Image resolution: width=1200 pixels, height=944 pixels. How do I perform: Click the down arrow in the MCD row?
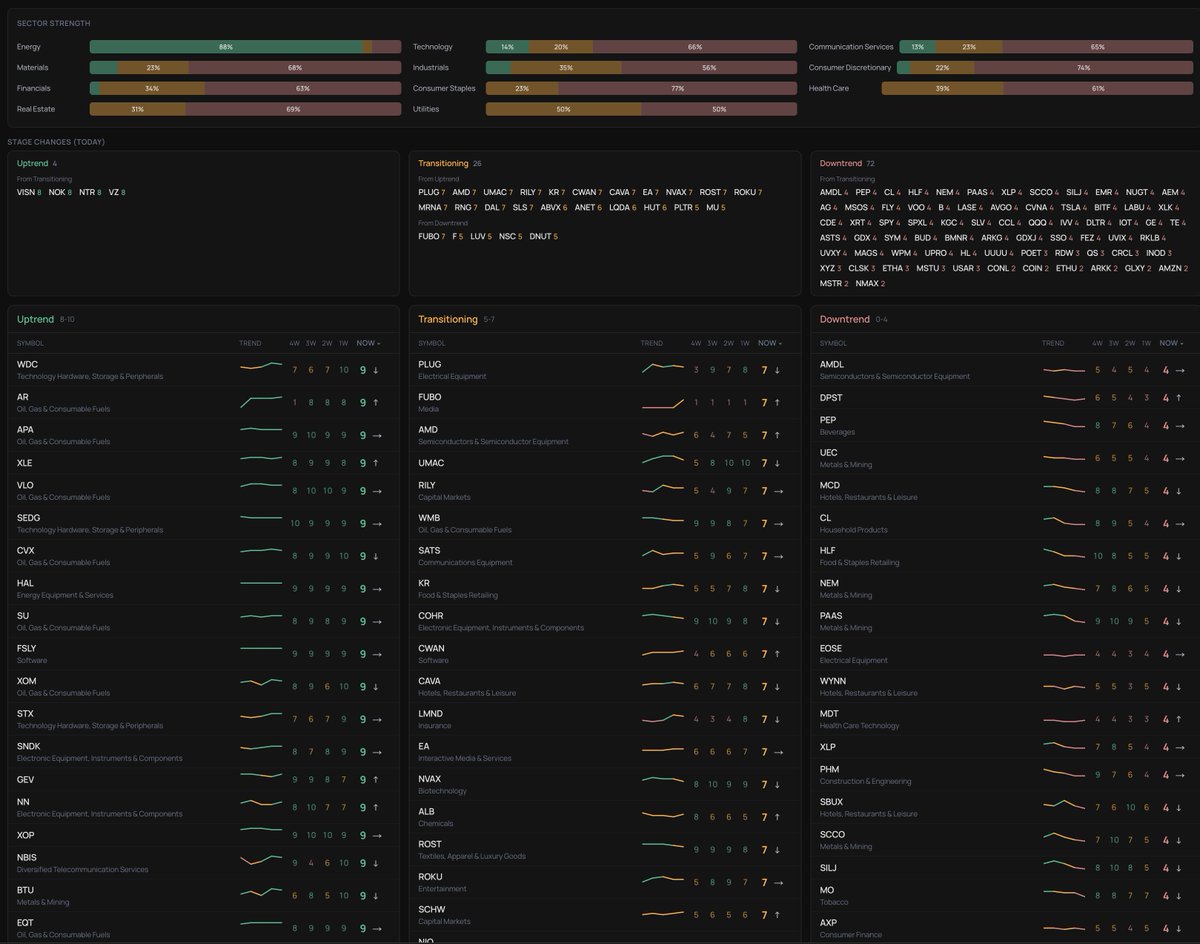(x=1179, y=491)
